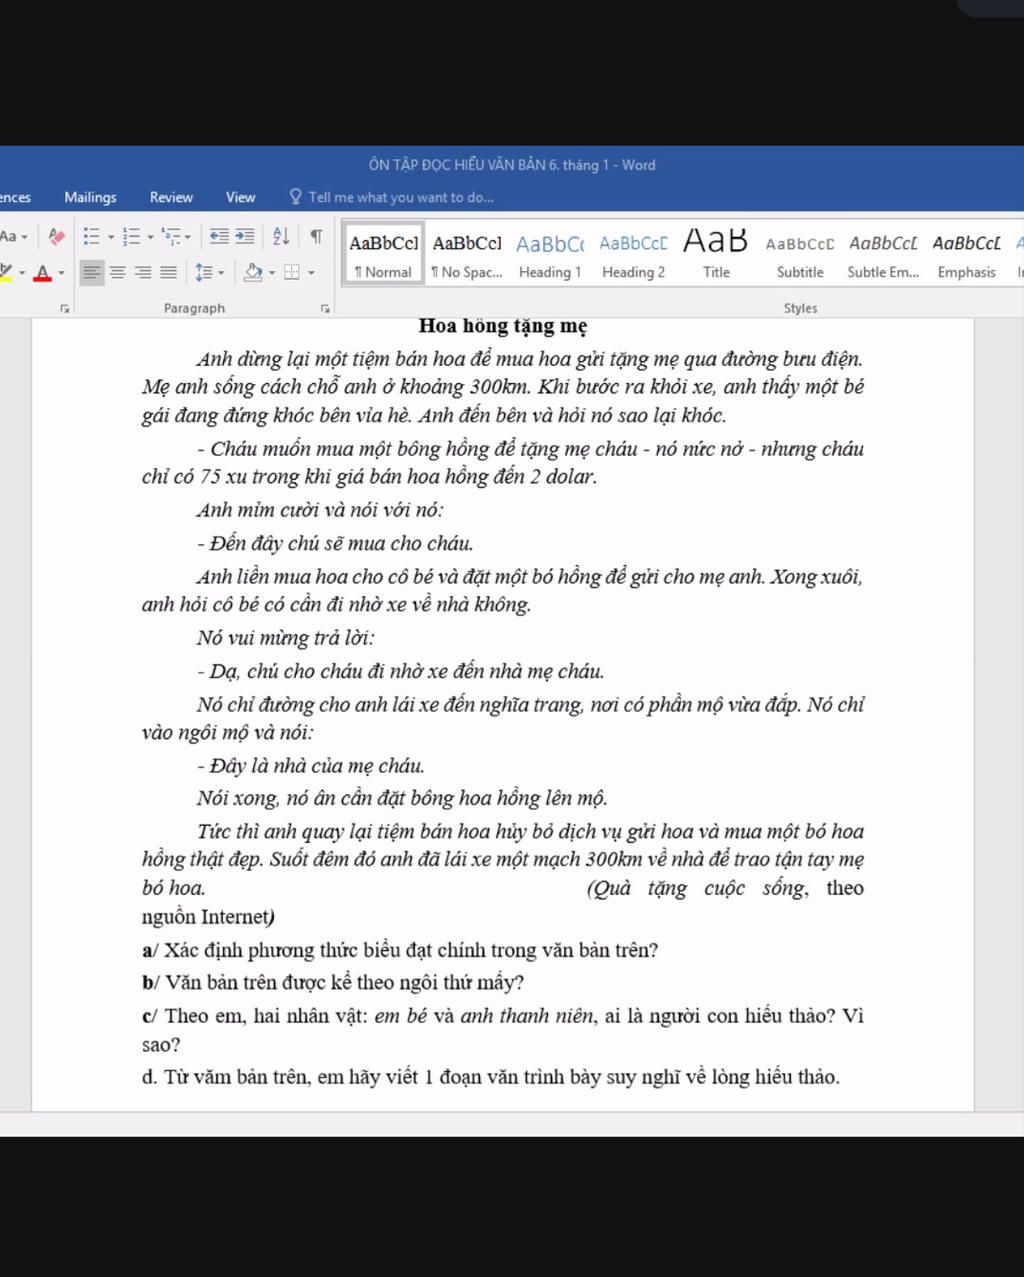Click the font color A icon
The image size is (1024, 1277).
click(x=42, y=272)
